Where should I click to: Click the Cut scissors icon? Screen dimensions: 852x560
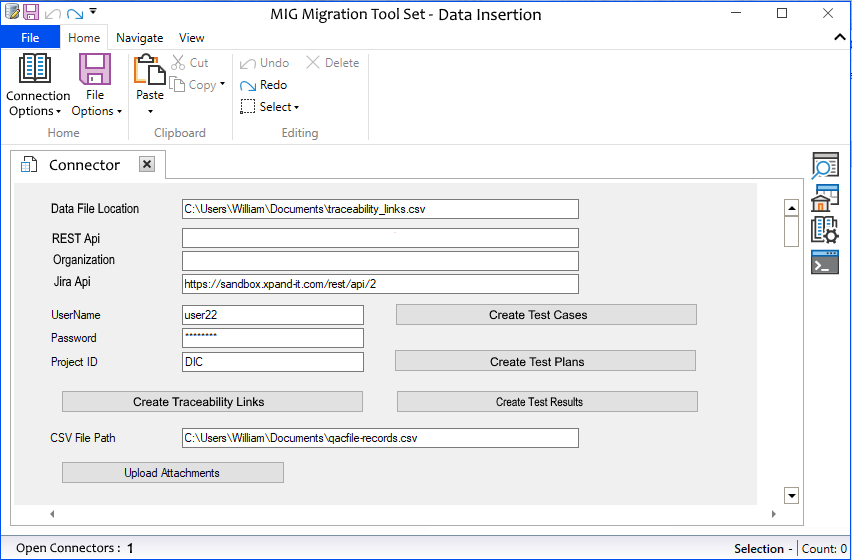coord(178,62)
